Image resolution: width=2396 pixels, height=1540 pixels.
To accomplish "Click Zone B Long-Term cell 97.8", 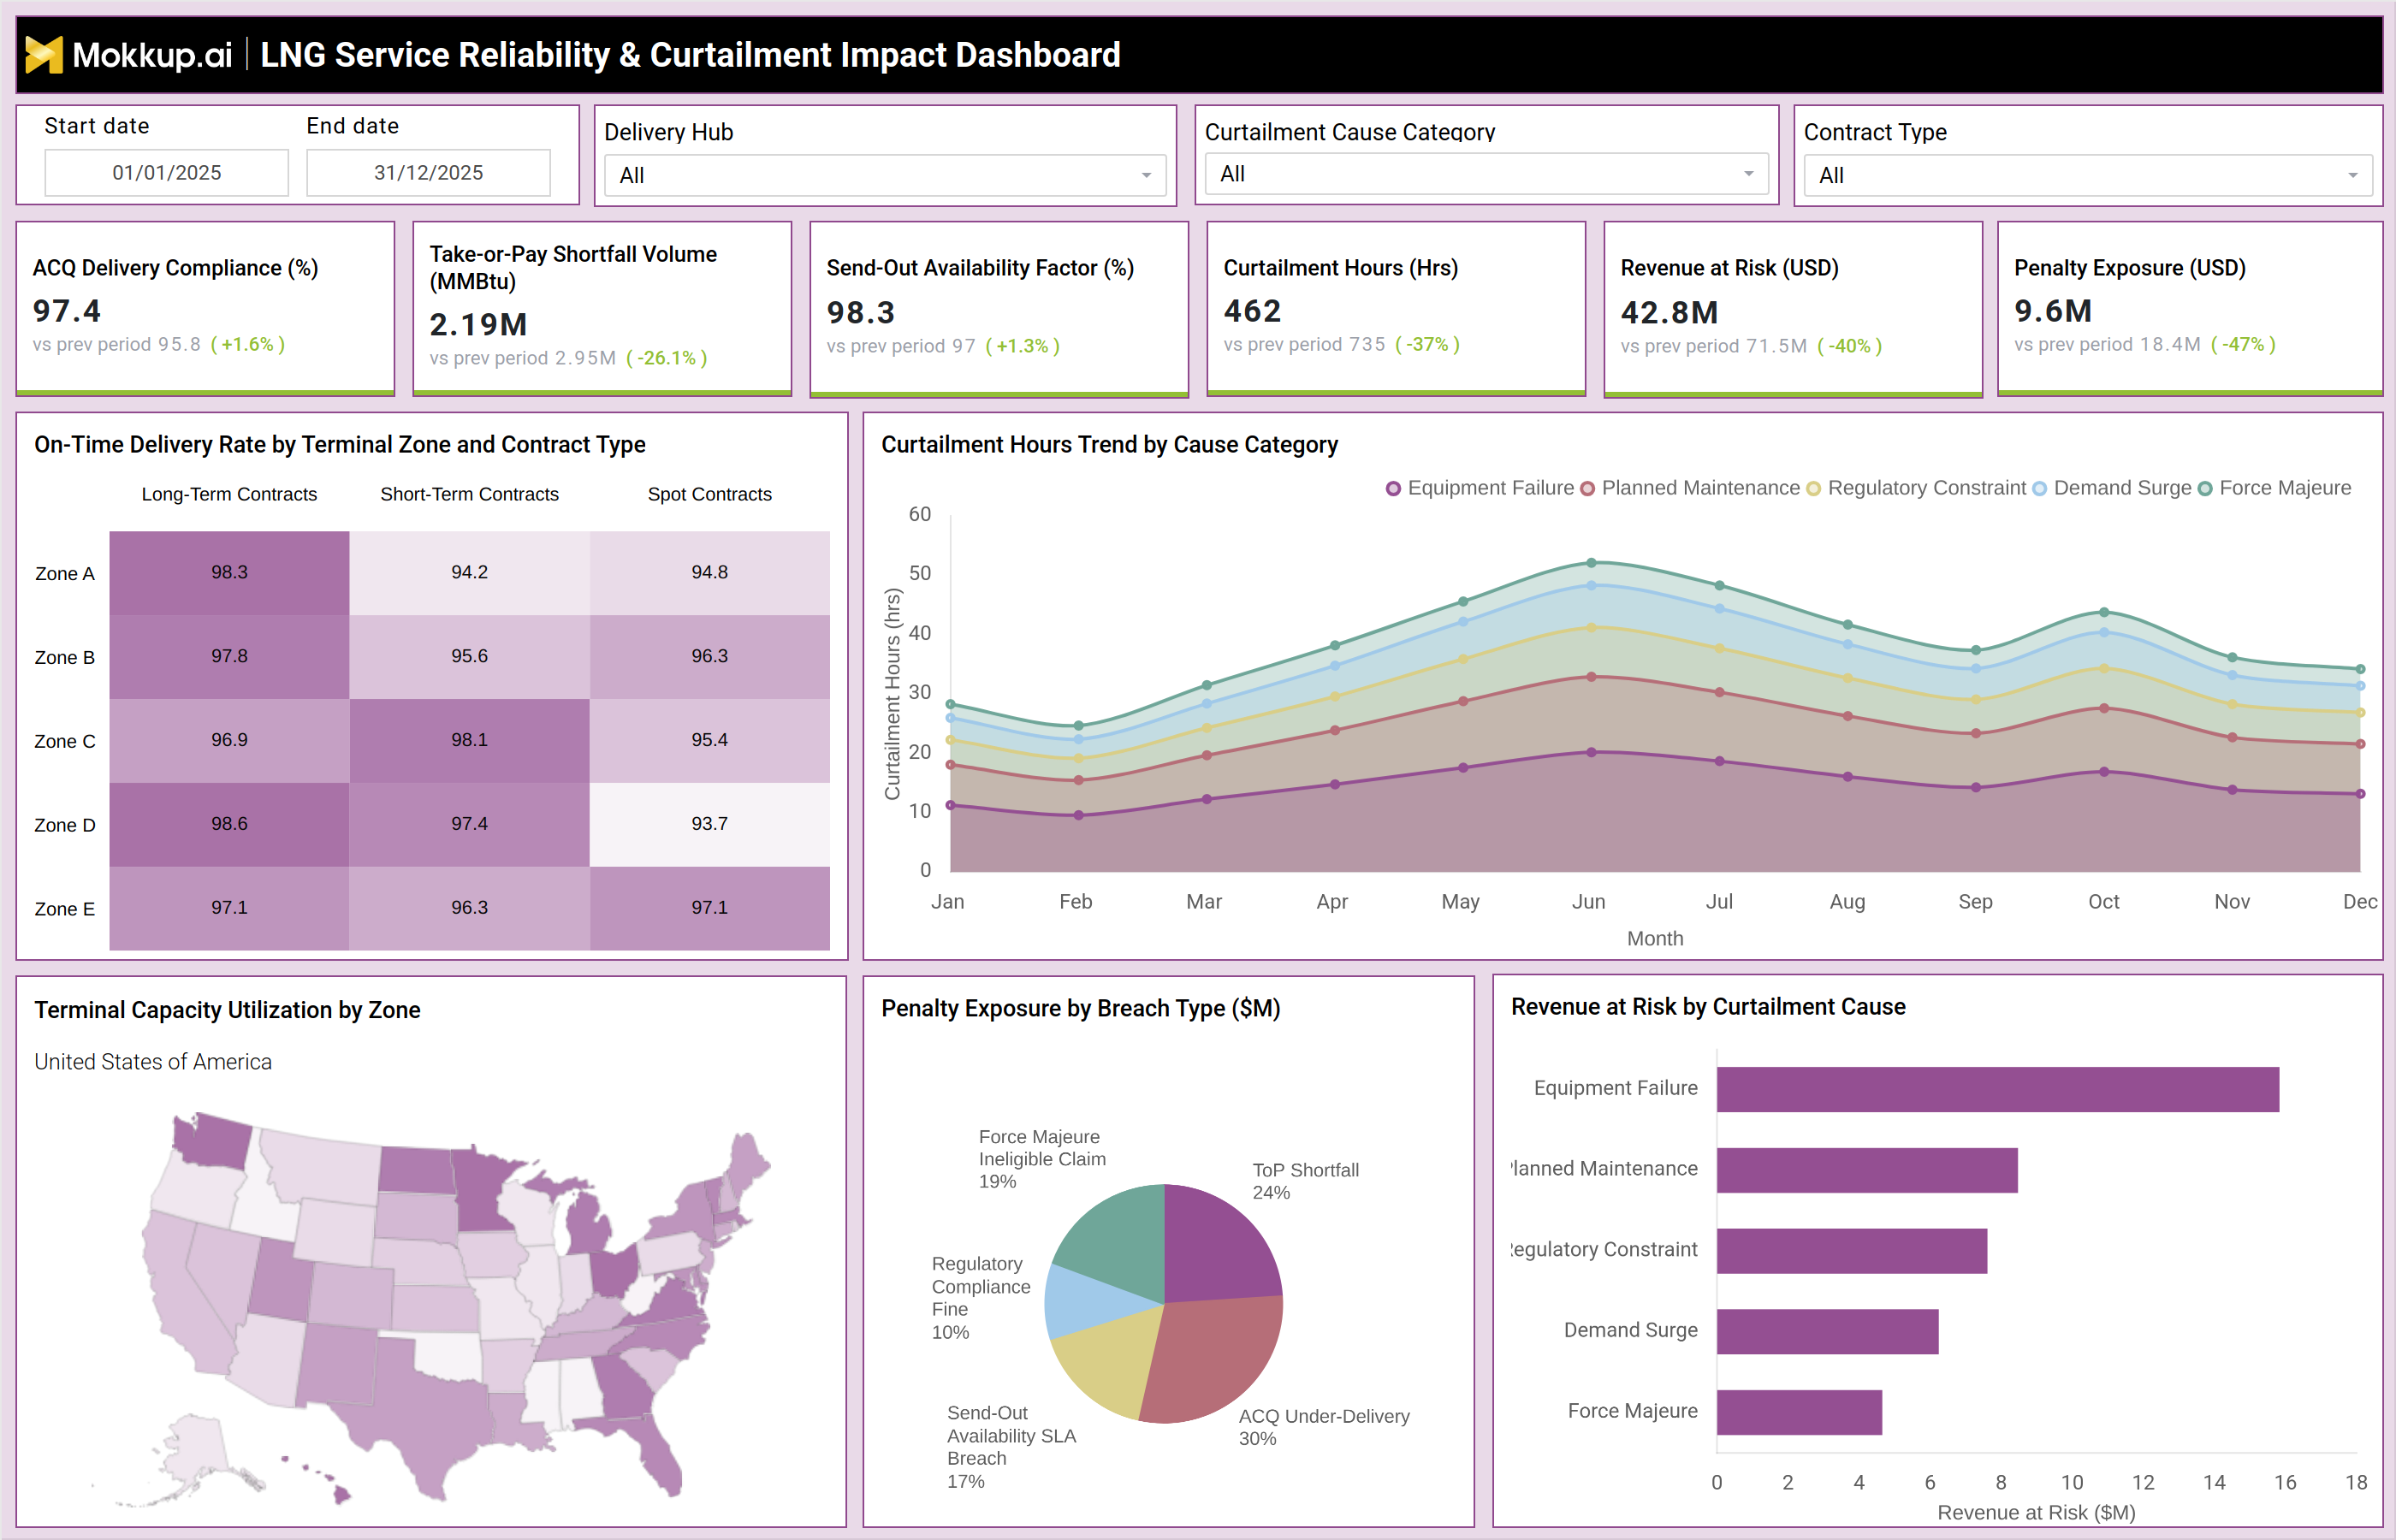I will (x=229, y=656).
